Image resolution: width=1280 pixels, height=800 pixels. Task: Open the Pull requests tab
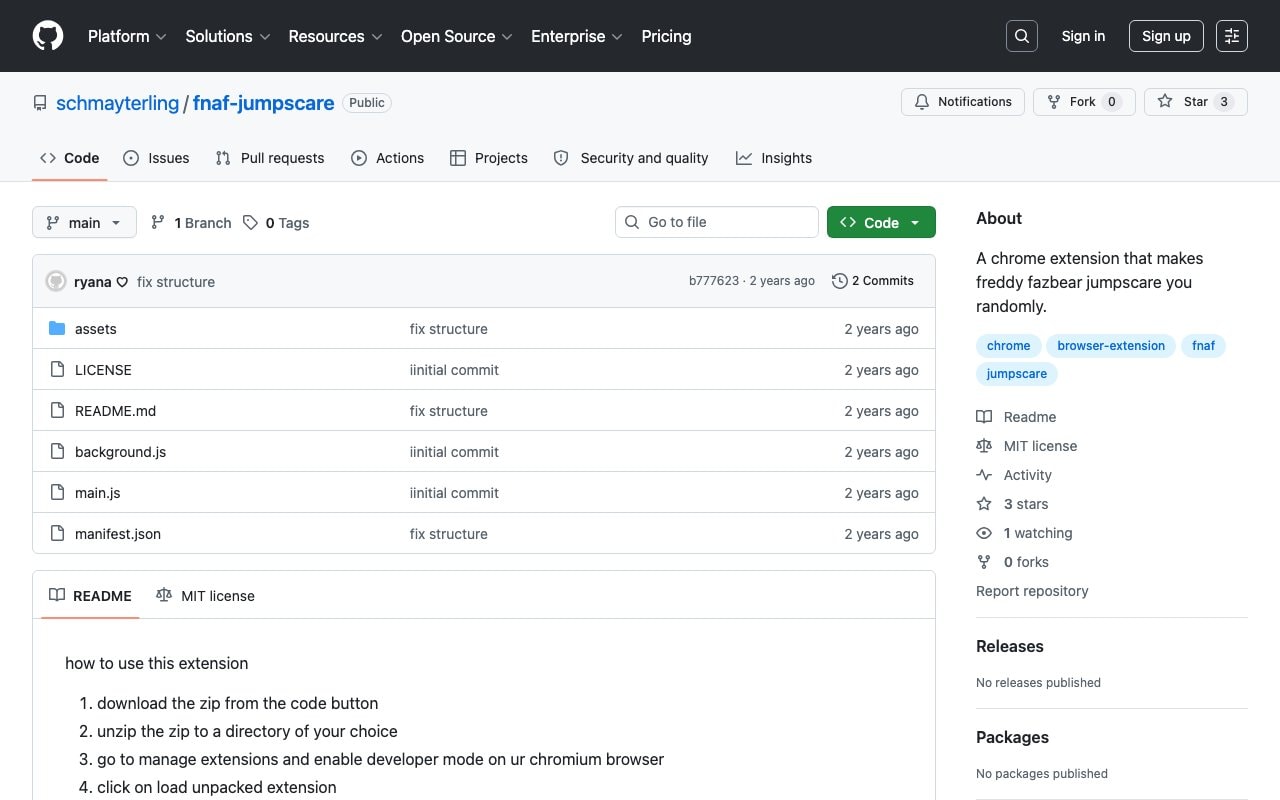[270, 158]
